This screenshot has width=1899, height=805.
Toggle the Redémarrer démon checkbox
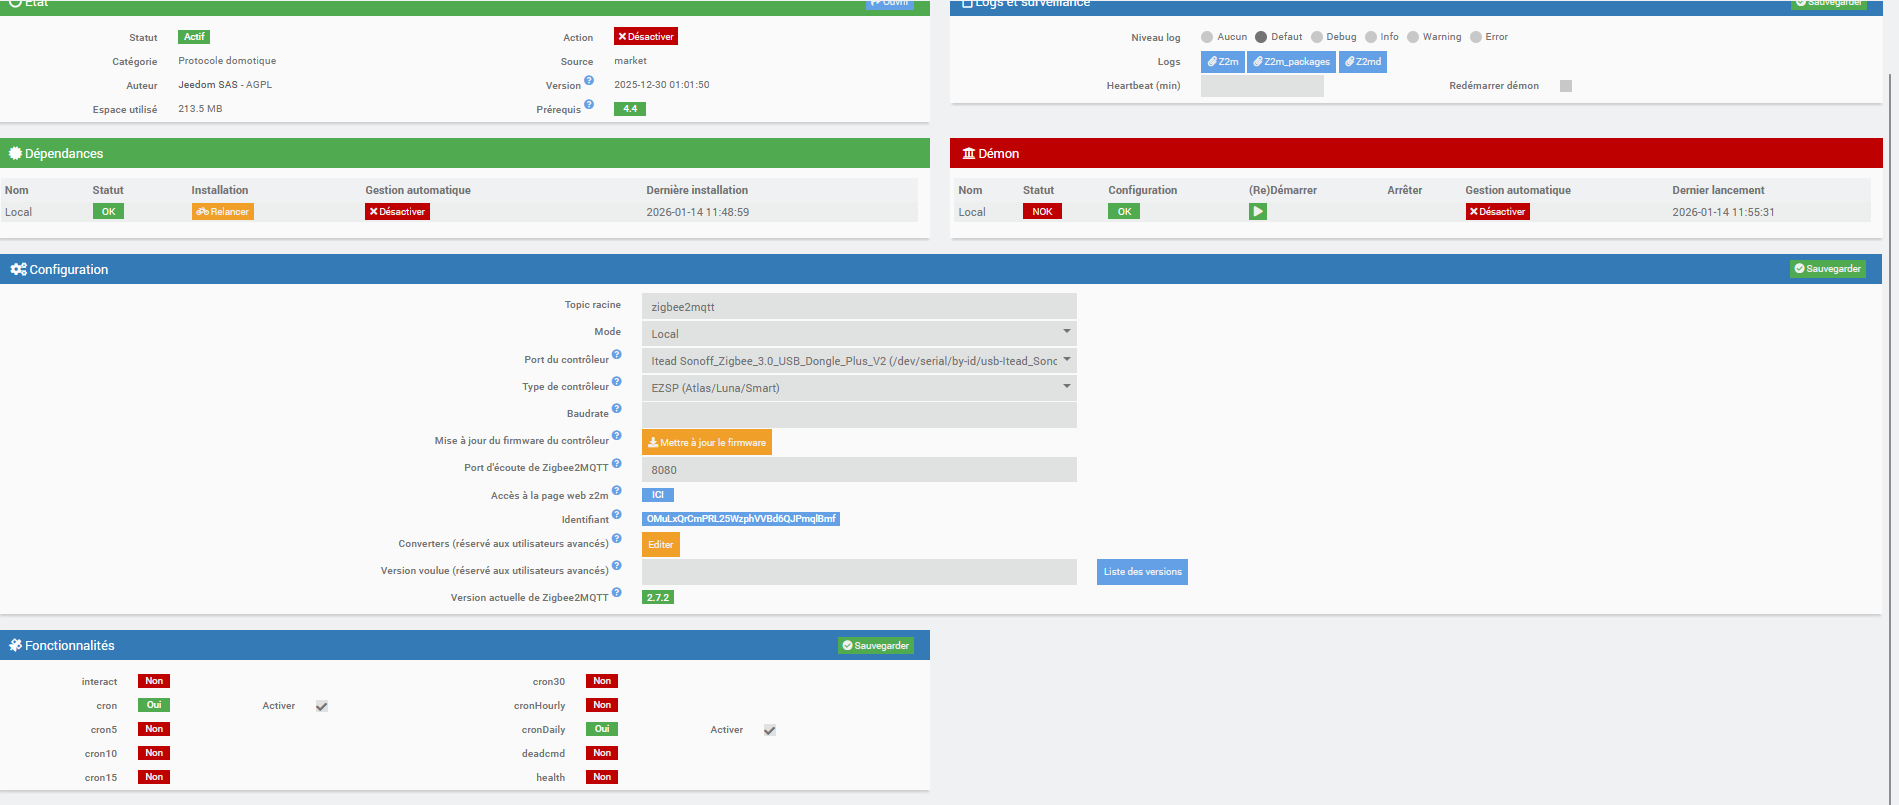coord(1566,86)
